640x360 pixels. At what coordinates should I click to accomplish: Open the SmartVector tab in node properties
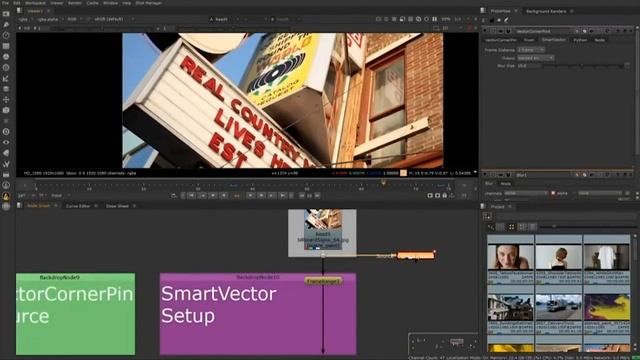click(x=554, y=40)
